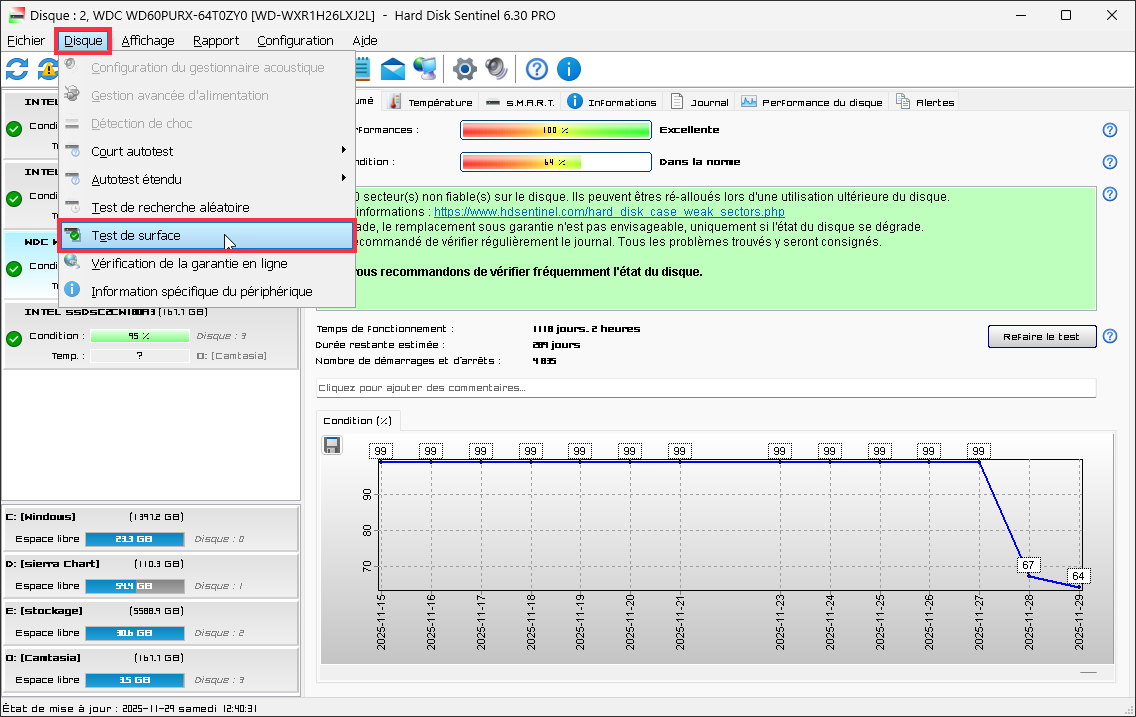Click the question mark help toolbar icon

(537, 69)
